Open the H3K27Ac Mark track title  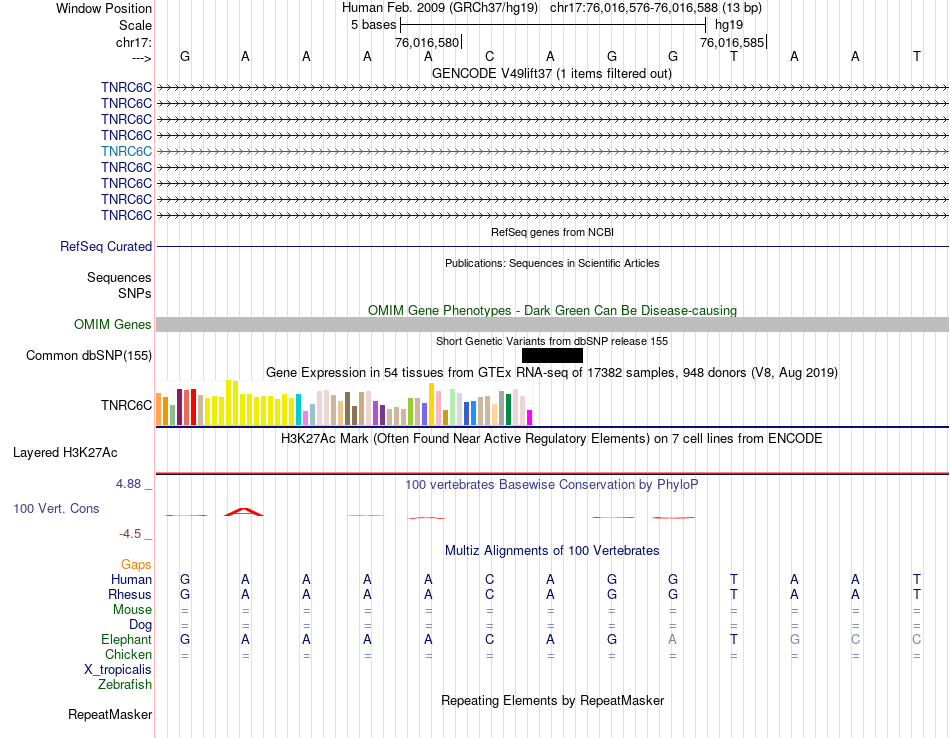tap(552, 439)
